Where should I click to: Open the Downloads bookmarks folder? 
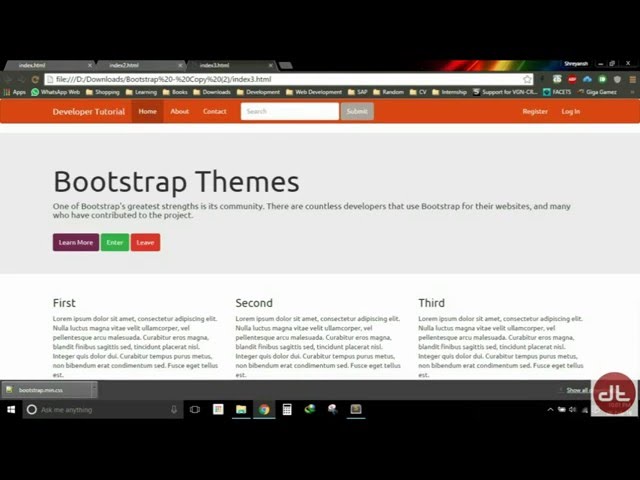(x=212, y=92)
